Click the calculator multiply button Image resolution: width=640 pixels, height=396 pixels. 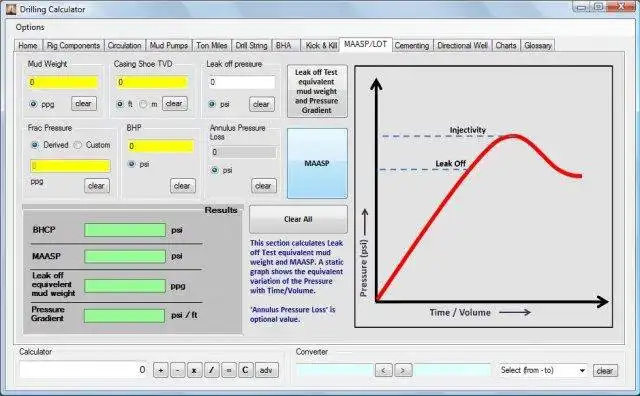tap(194, 370)
